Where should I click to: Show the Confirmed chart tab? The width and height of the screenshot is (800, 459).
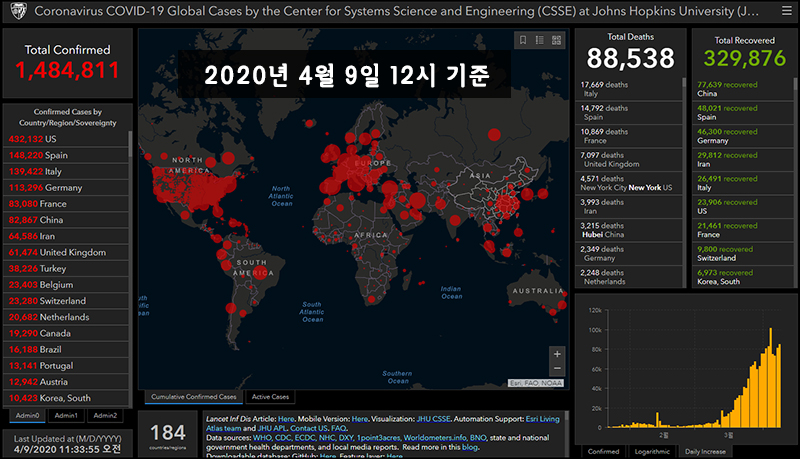point(603,451)
